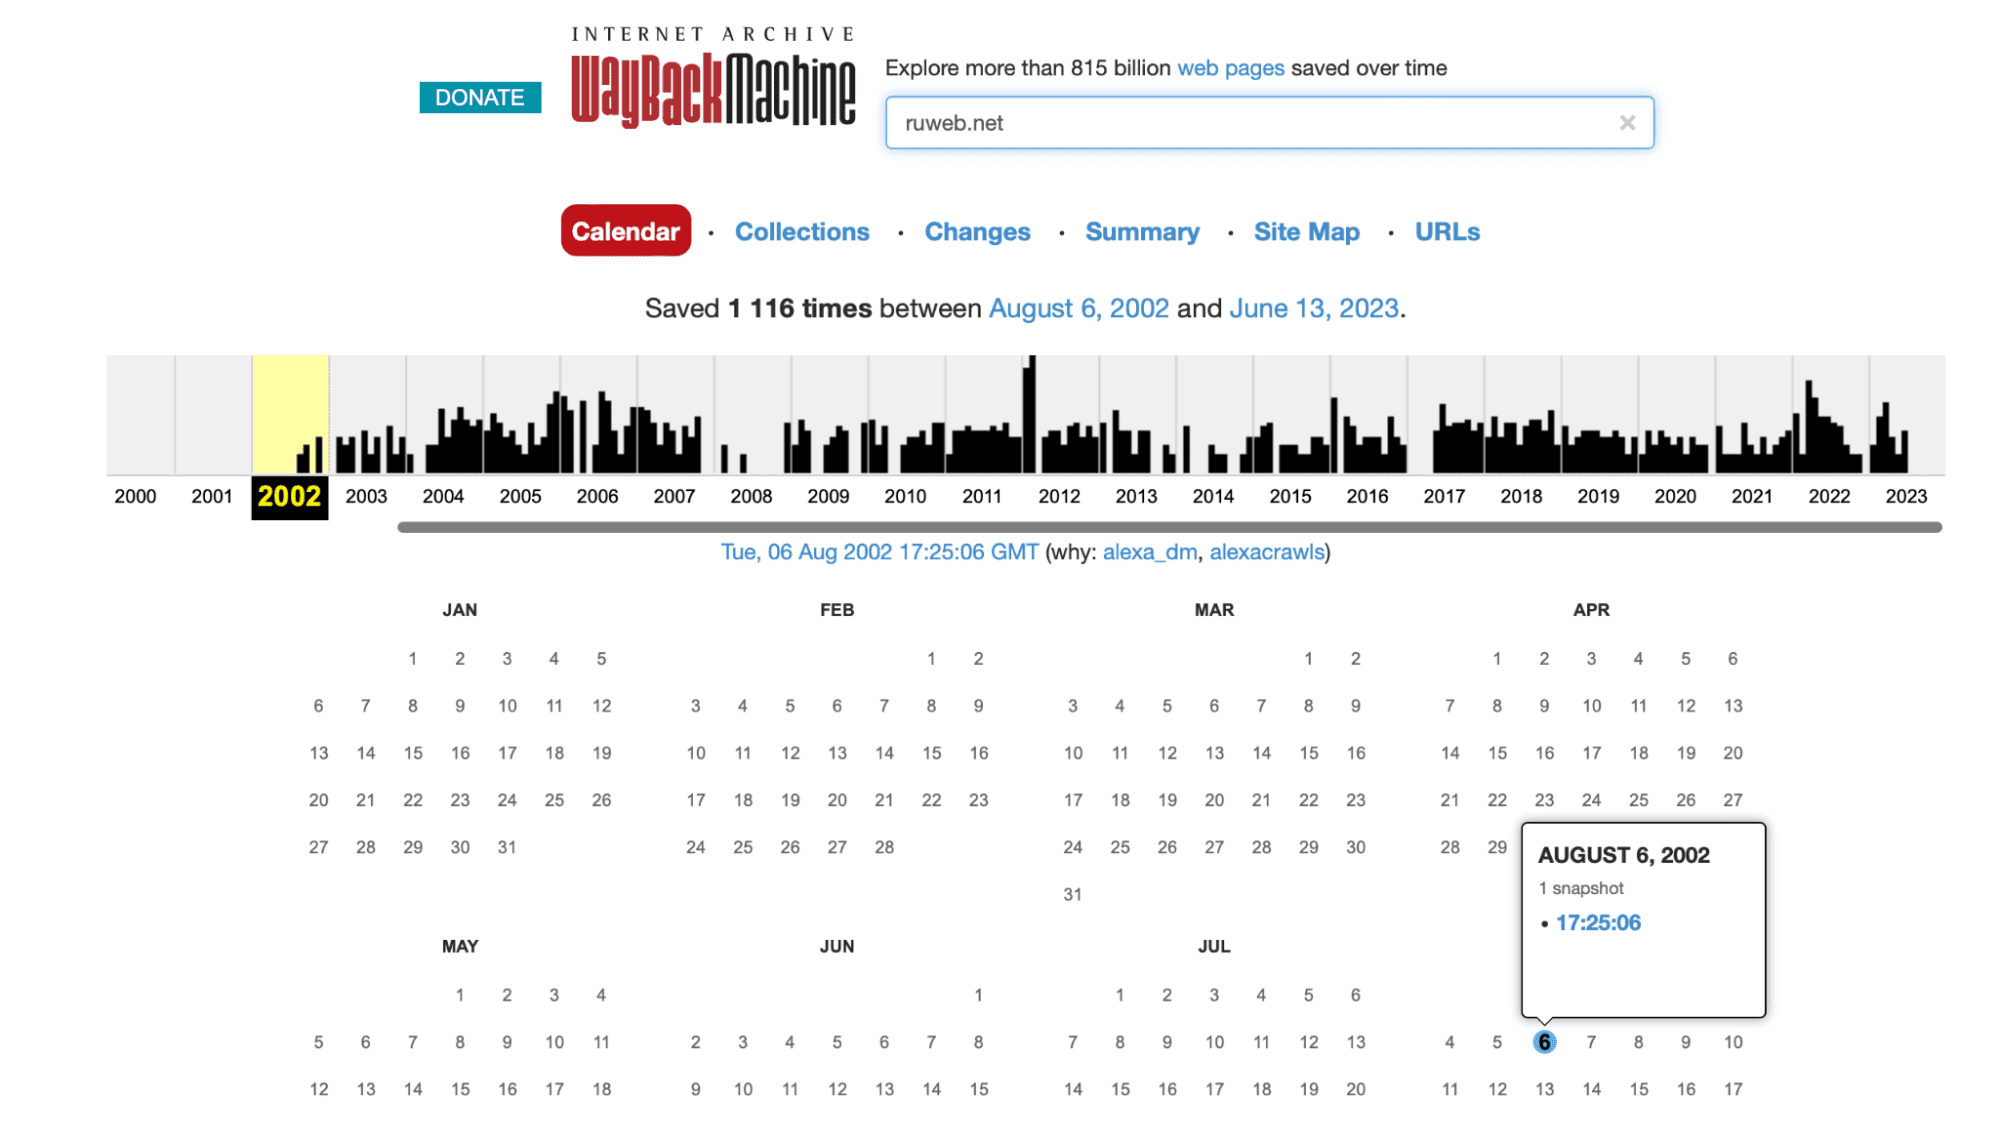Choose year 2008 on the timeline

pyautogui.click(x=751, y=496)
